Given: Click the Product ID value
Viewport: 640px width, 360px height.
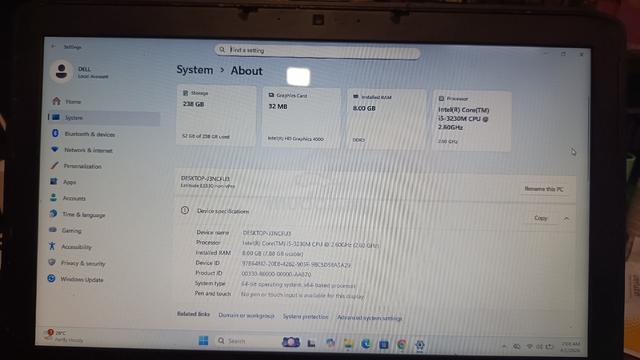Looking at the screenshot, I should coord(276,274).
